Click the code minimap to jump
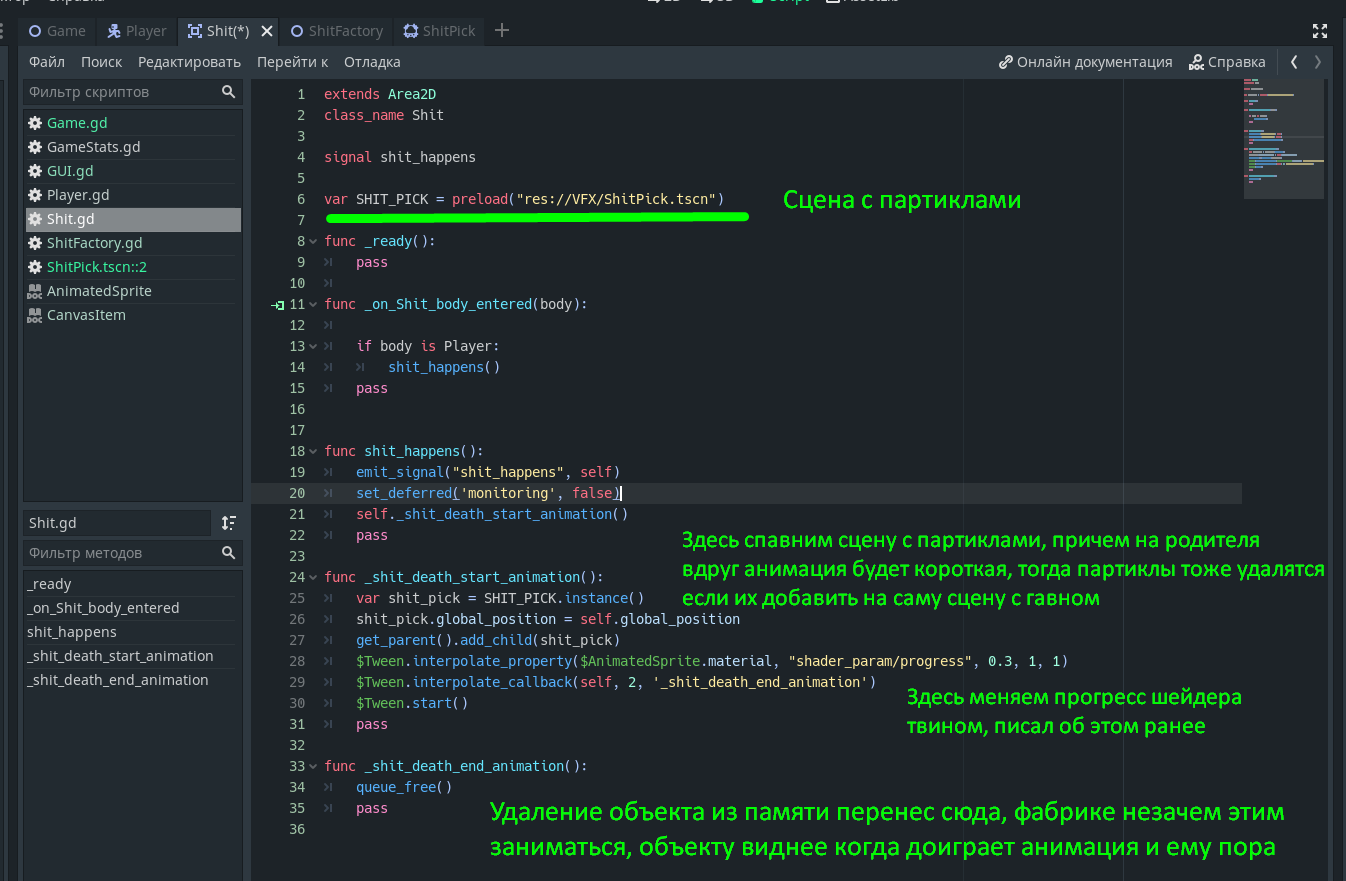Screen dimensions: 1346x881 [x=1283, y=140]
